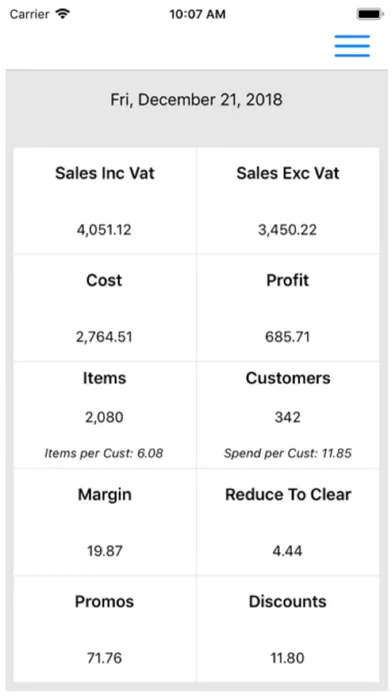The width and height of the screenshot is (392, 696).
Task: Click Spend per Cust: 11.85 text
Action: click(288, 453)
